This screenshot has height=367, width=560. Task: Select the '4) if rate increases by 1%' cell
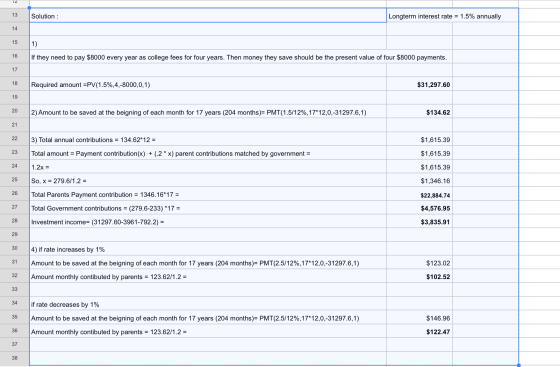[x=208, y=249]
